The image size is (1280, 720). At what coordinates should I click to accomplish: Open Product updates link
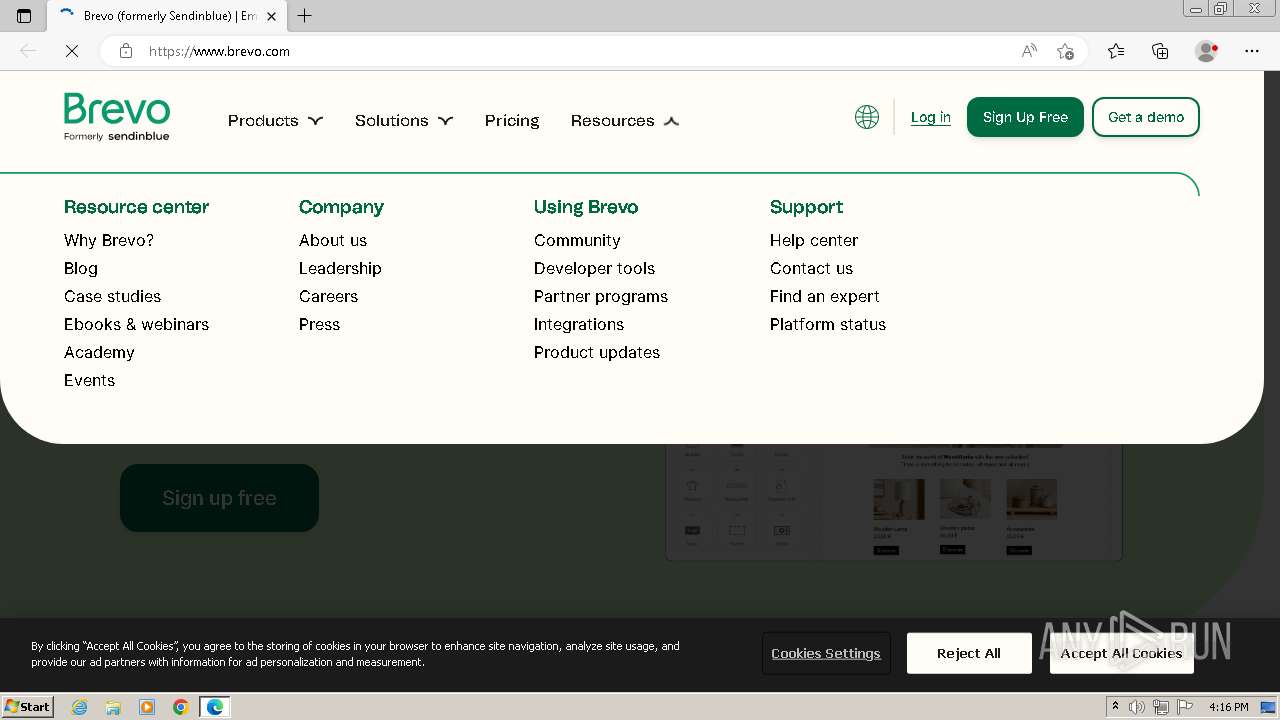click(x=597, y=352)
